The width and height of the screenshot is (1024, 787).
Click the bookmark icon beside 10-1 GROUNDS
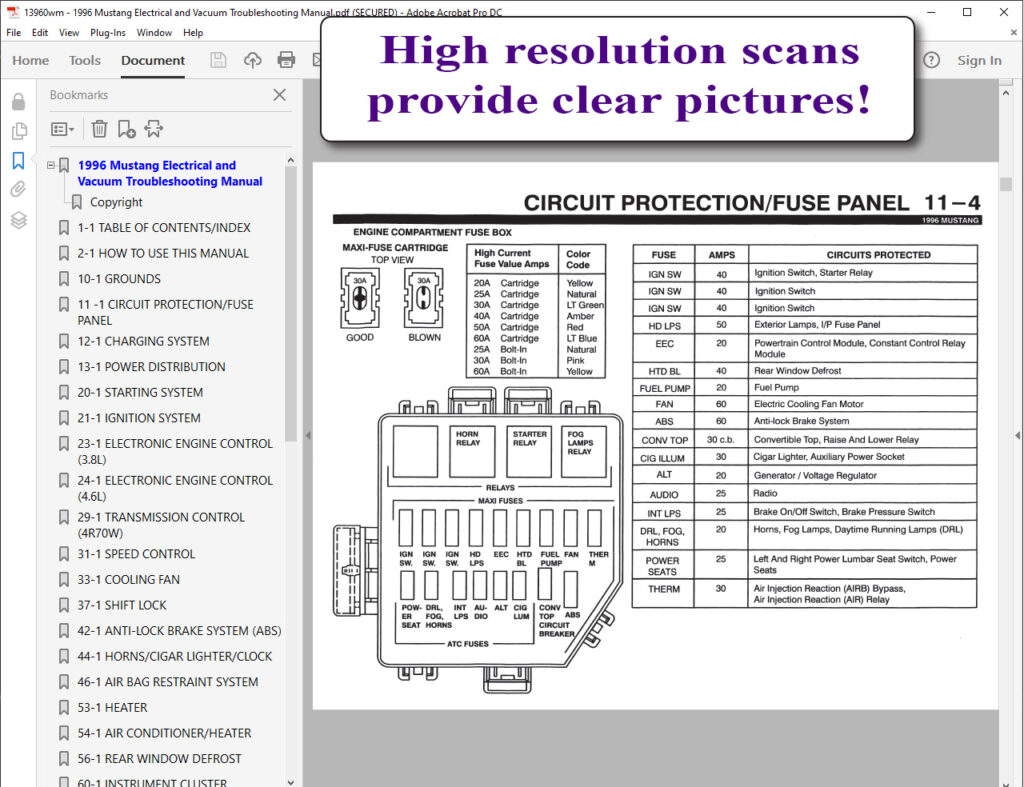click(x=64, y=279)
